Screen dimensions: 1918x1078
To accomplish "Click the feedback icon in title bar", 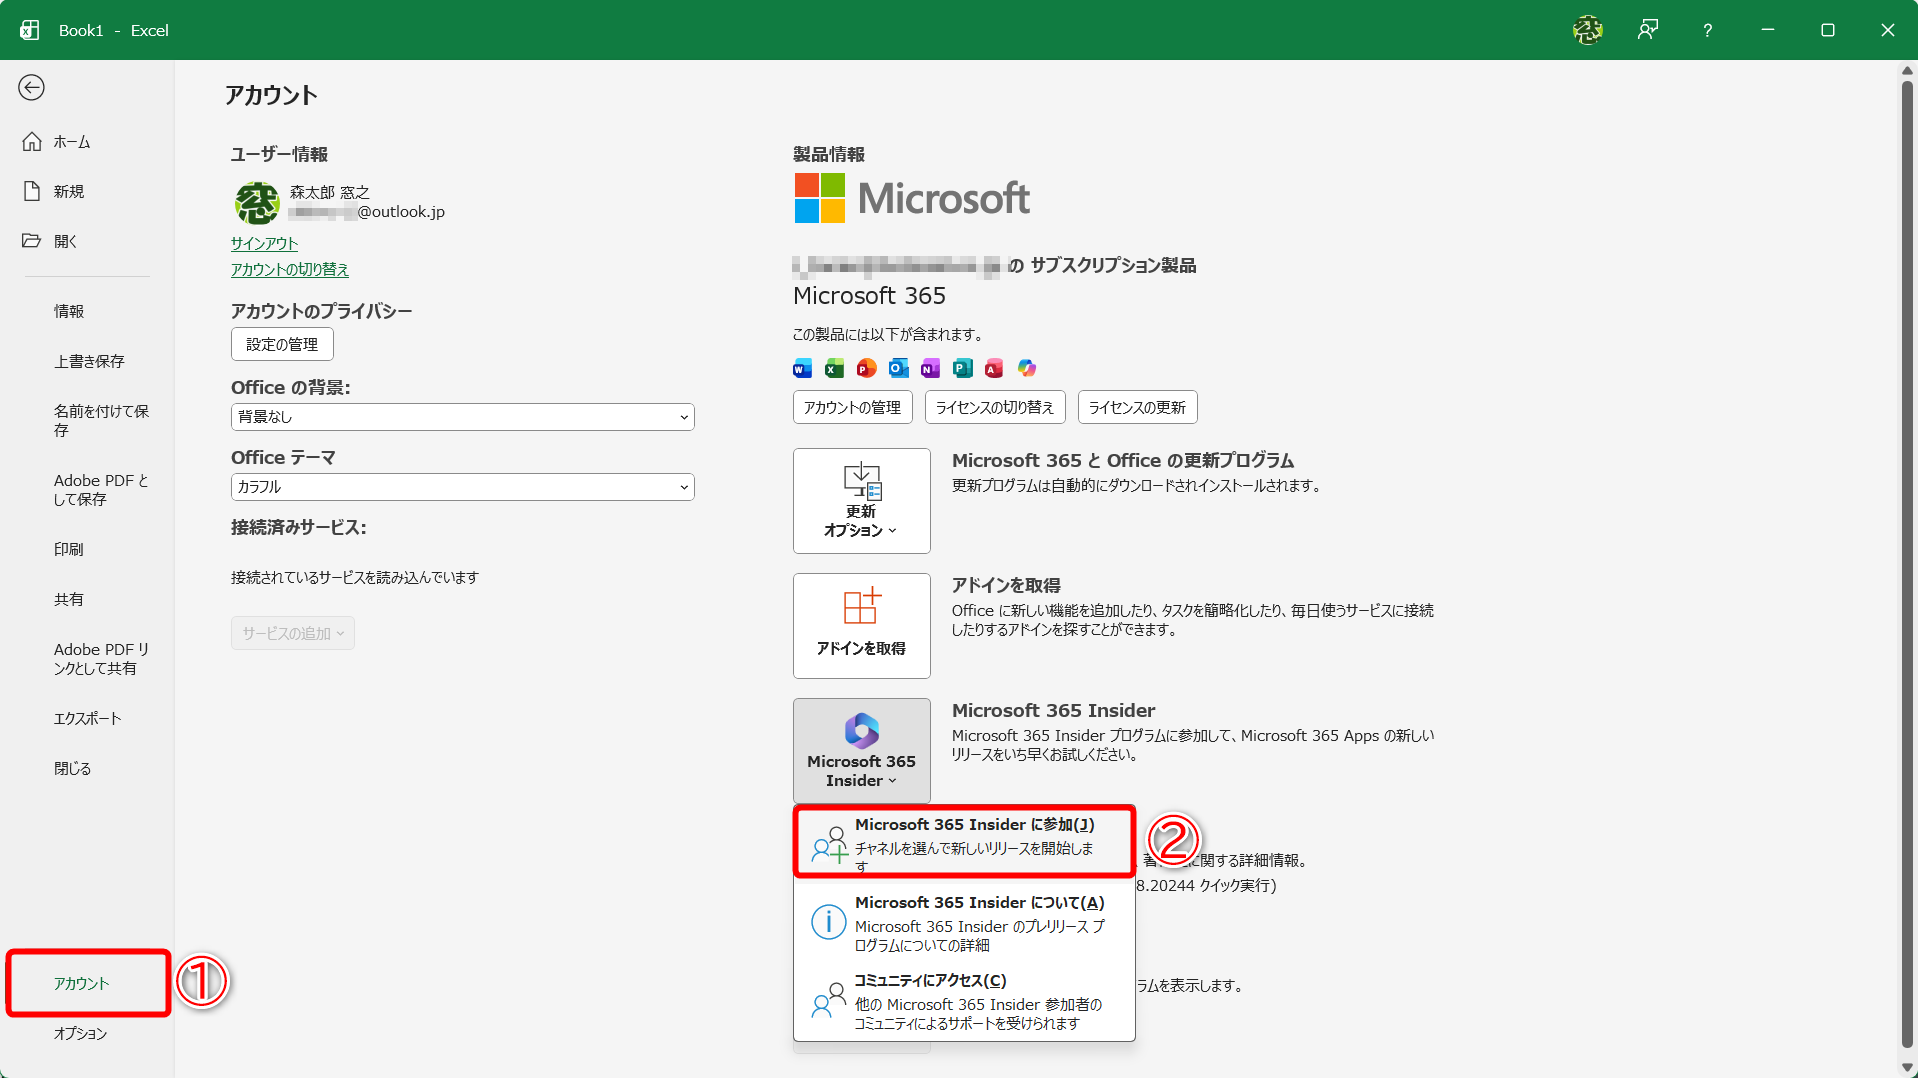I will pyautogui.click(x=1647, y=30).
